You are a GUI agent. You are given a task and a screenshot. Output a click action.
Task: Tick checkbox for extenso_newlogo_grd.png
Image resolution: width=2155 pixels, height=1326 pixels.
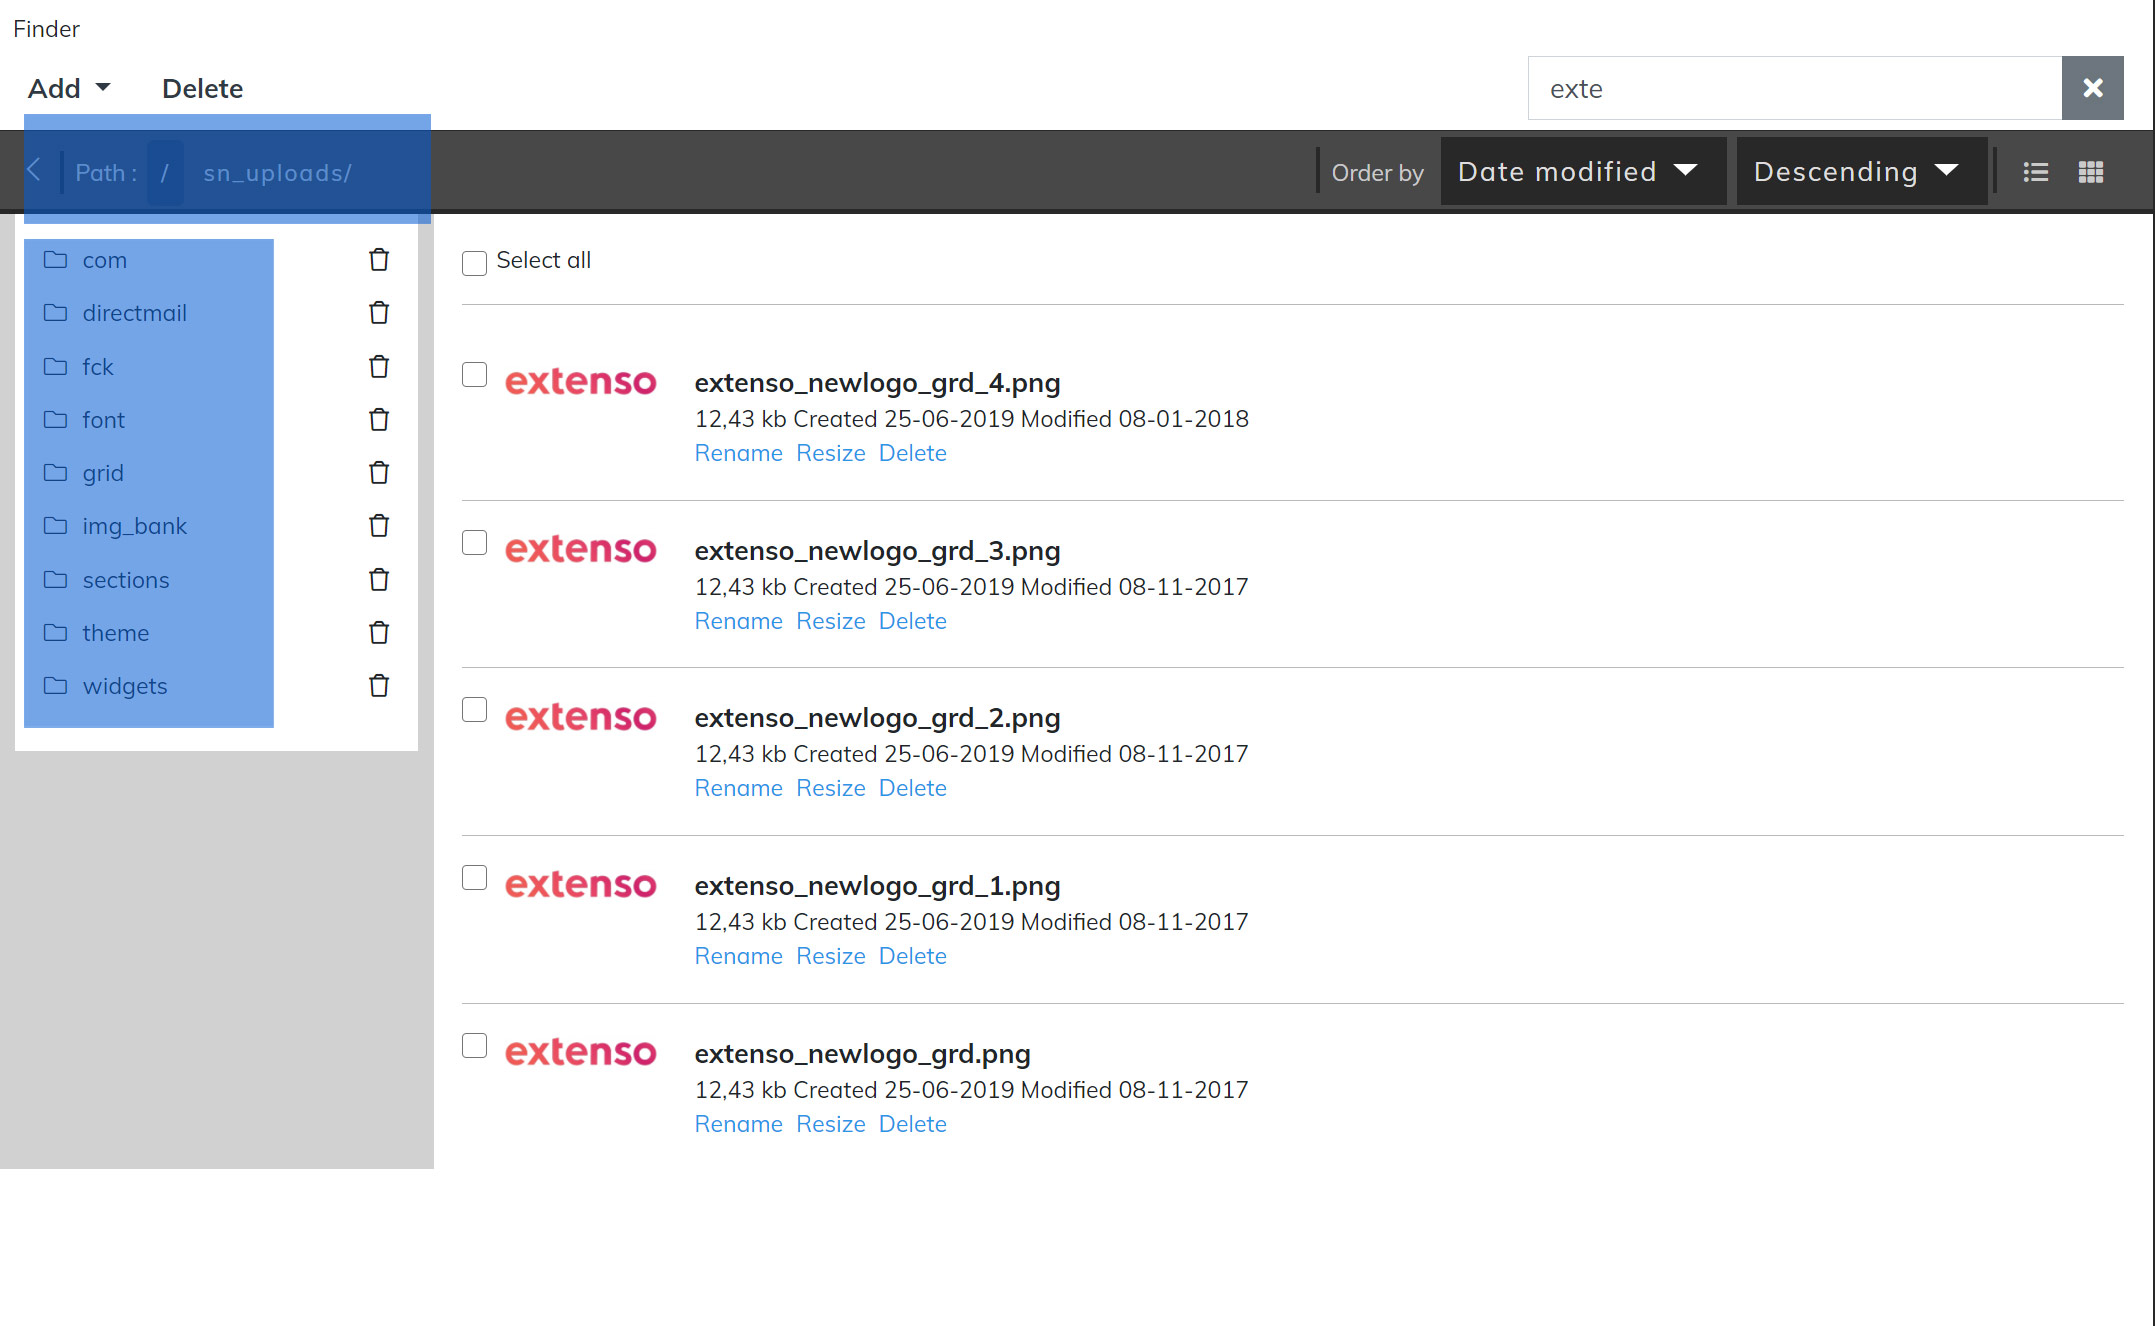click(x=474, y=1046)
